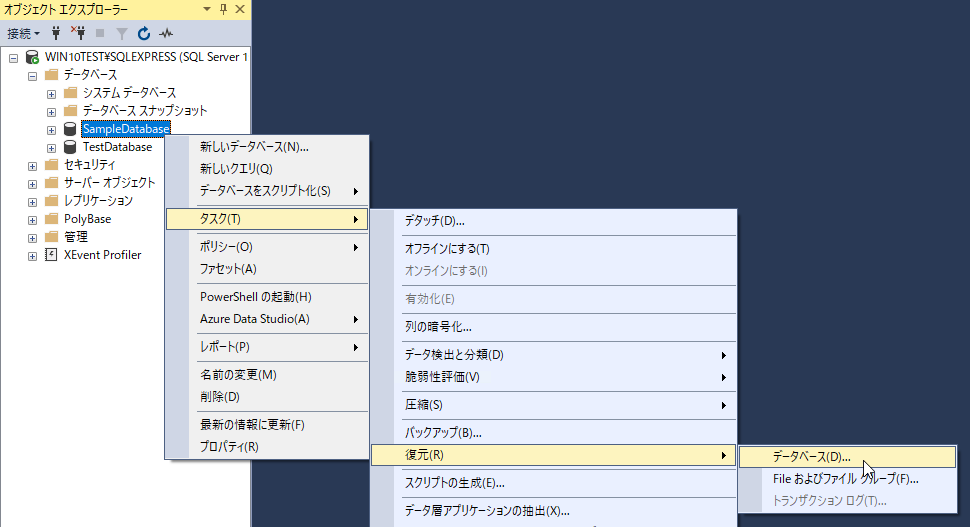Click the データベース folder icon
Viewport: 970px width, 527px height.
(x=52, y=75)
